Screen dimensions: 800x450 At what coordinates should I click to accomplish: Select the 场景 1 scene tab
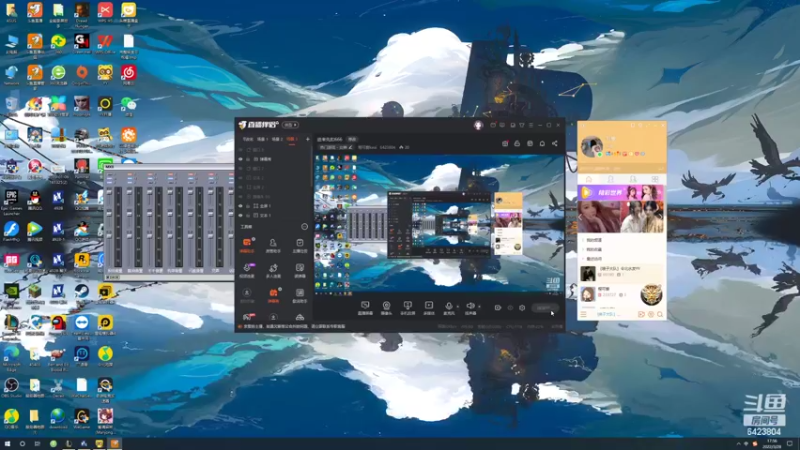click(x=262, y=139)
